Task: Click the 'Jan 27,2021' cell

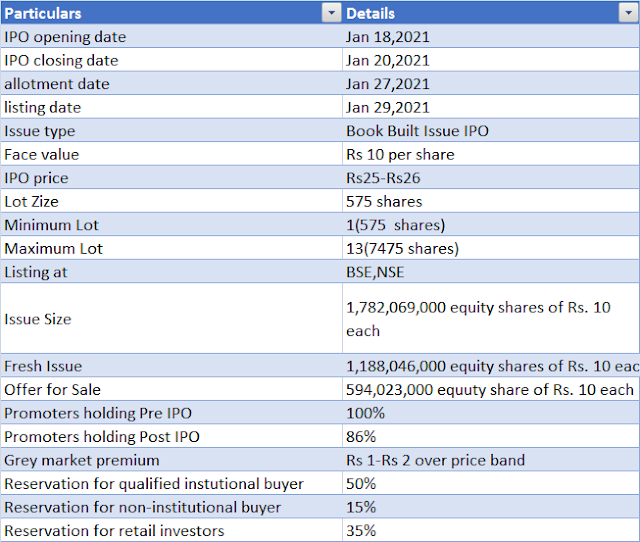Action: (x=491, y=84)
